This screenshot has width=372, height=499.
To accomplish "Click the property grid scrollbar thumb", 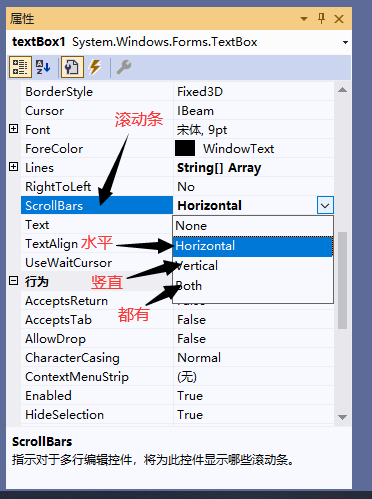I will tap(342, 280).
